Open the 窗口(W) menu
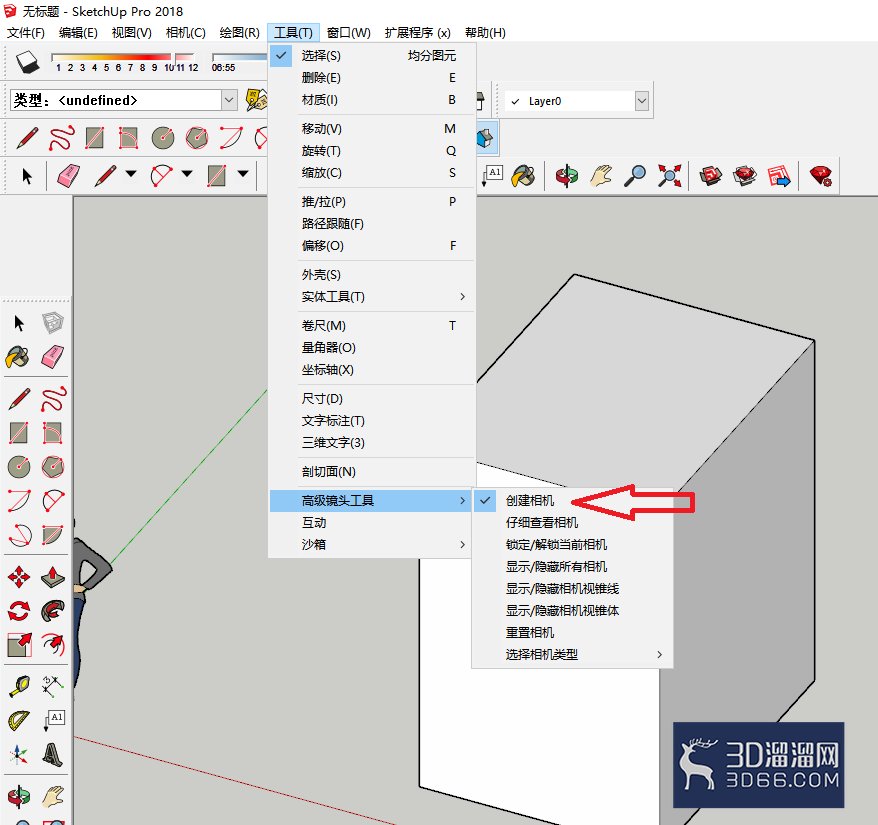This screenshot has width=878, height=825. [x=349, y=32]
